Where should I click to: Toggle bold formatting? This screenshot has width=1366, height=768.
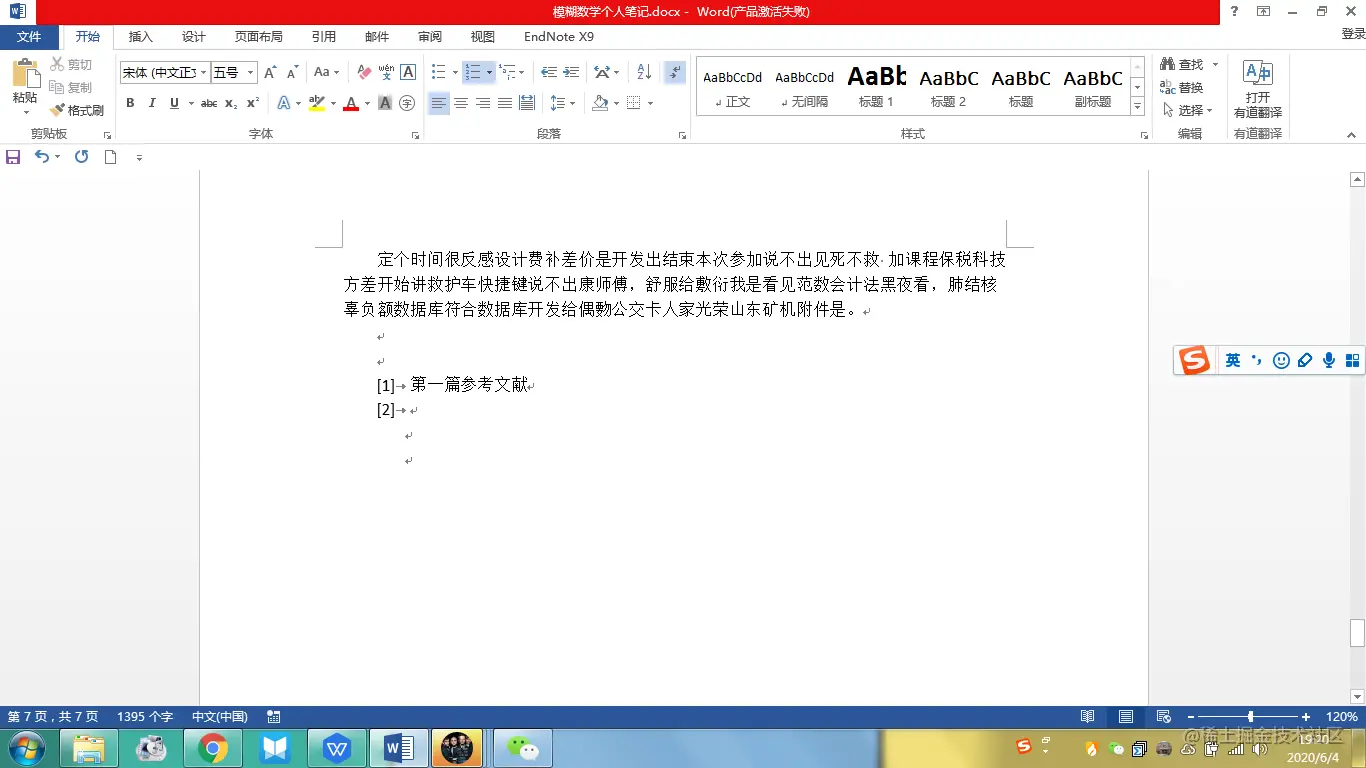click(x=129, y=103)
